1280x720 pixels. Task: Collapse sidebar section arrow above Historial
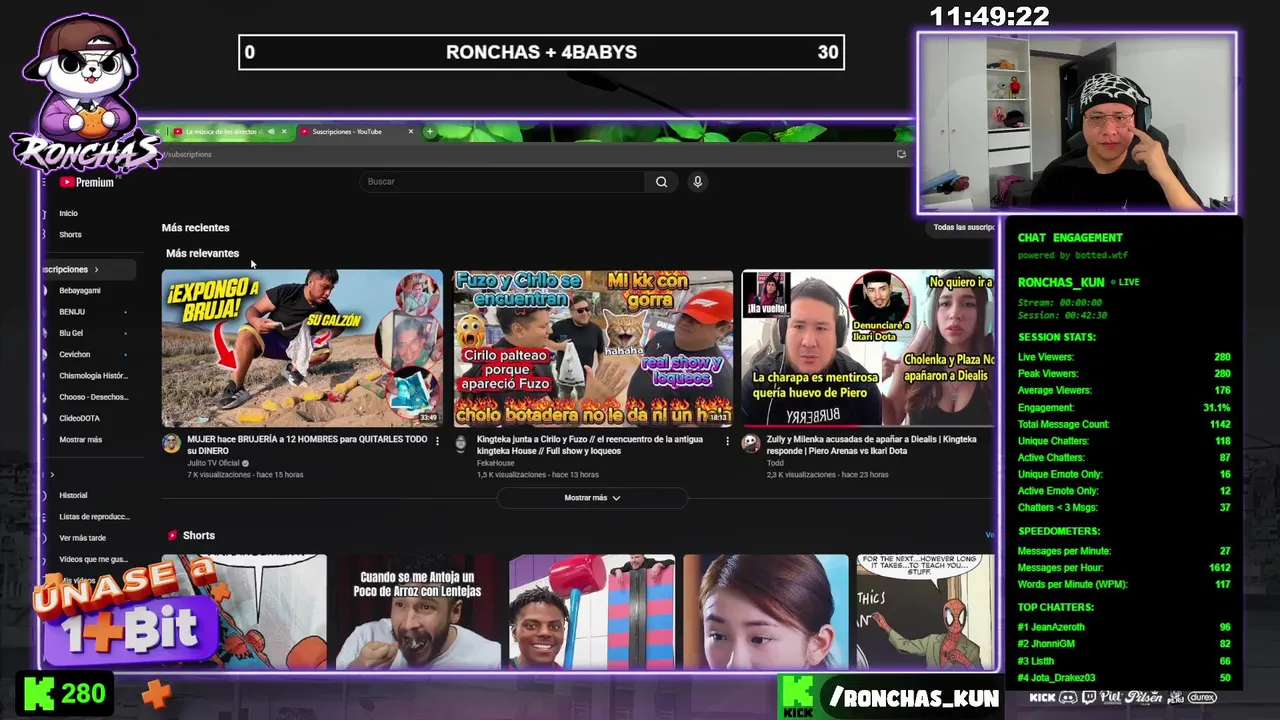tap(52, 474)
